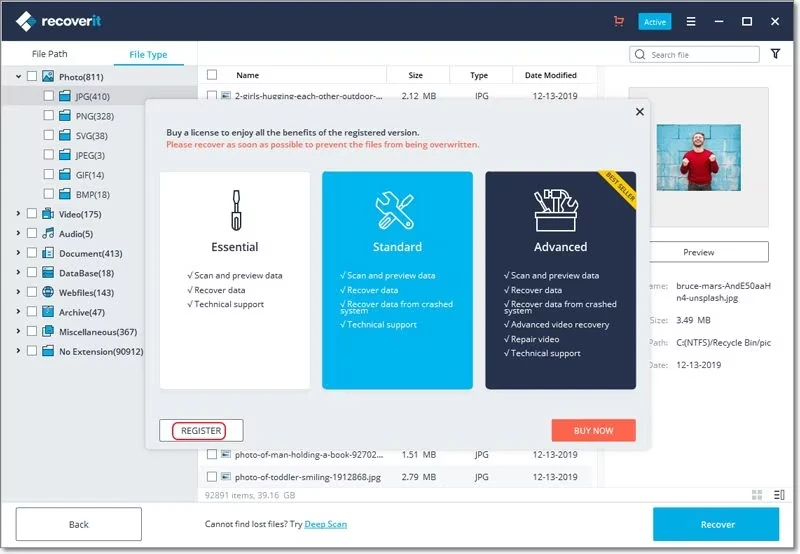
Task: Click the Photo category icon
Action: [48, 77]
